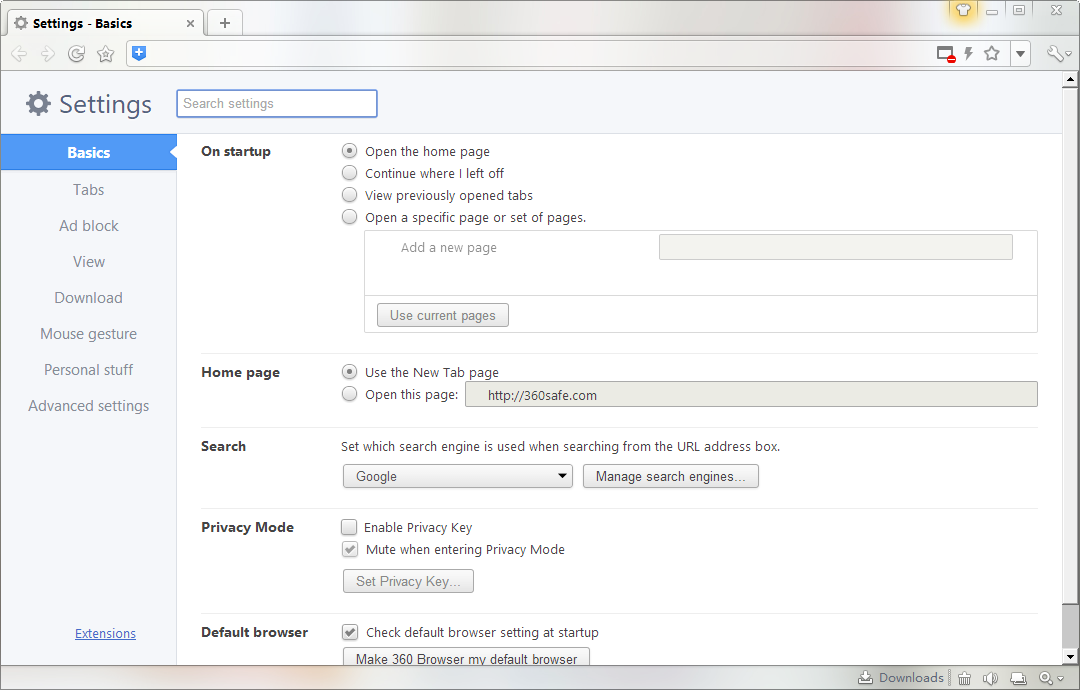Open the zoom magnifier dropdown in status bar

coord(1050,678)
